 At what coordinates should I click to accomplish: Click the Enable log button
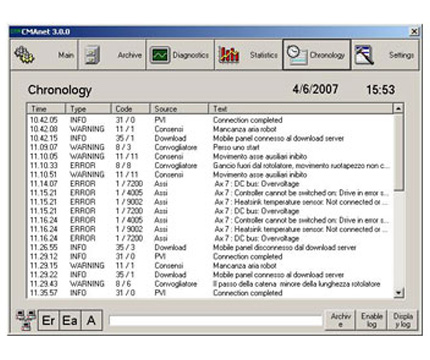pos(372,320)
